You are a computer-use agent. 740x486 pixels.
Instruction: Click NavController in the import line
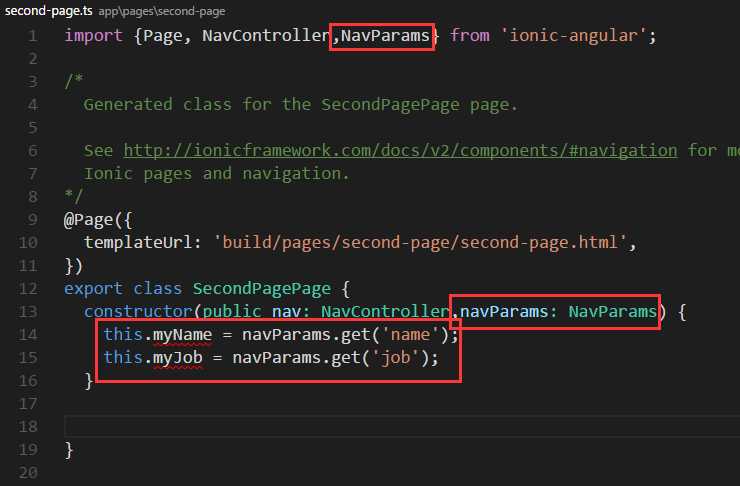(x=266, y=36)
